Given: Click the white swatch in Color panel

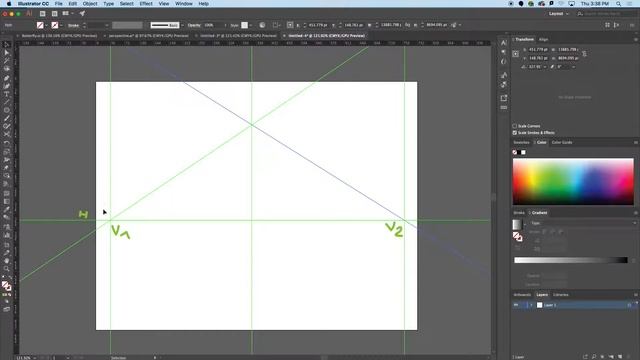Looking at the screenshot, I should [523, 152].
